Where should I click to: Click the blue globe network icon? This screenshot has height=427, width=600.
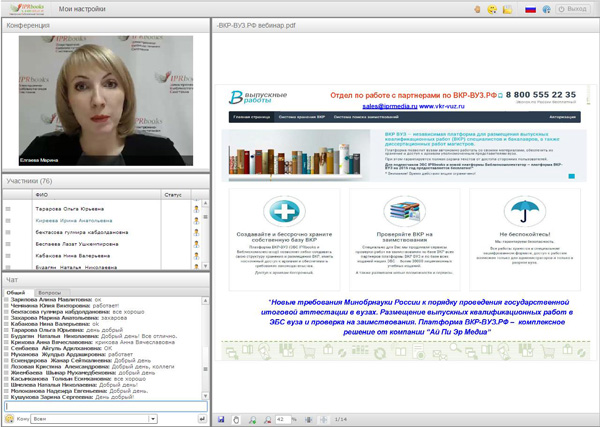[x=546, y=9]
